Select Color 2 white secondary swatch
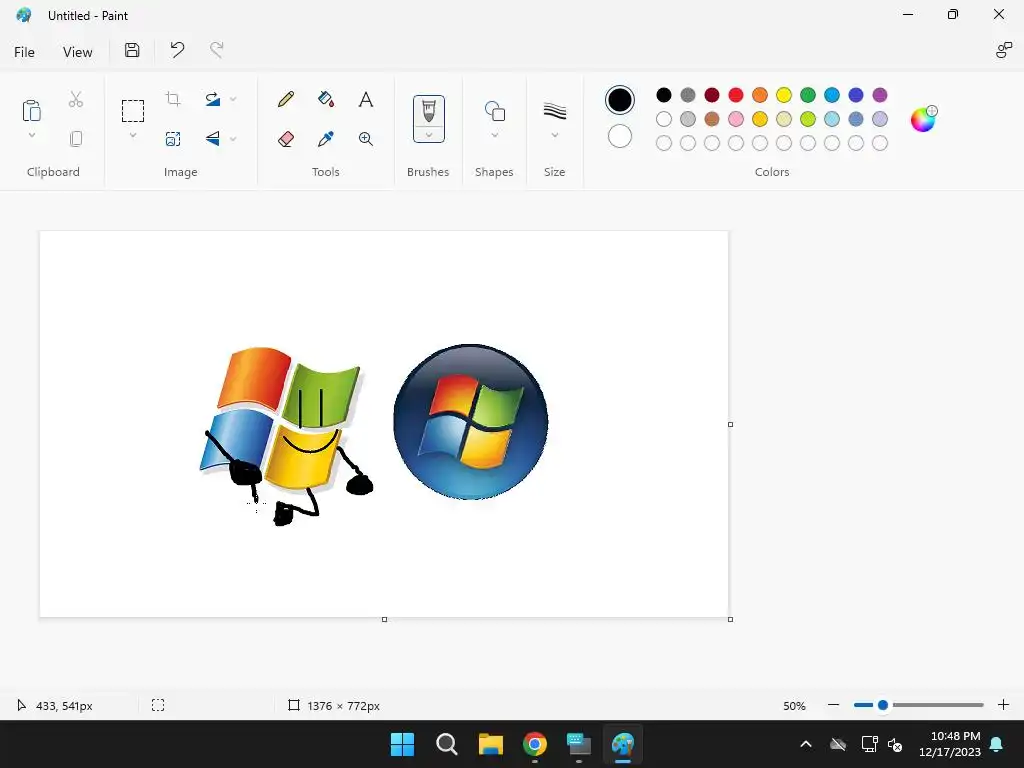The image size is (1024, 768). pos(619,136)
